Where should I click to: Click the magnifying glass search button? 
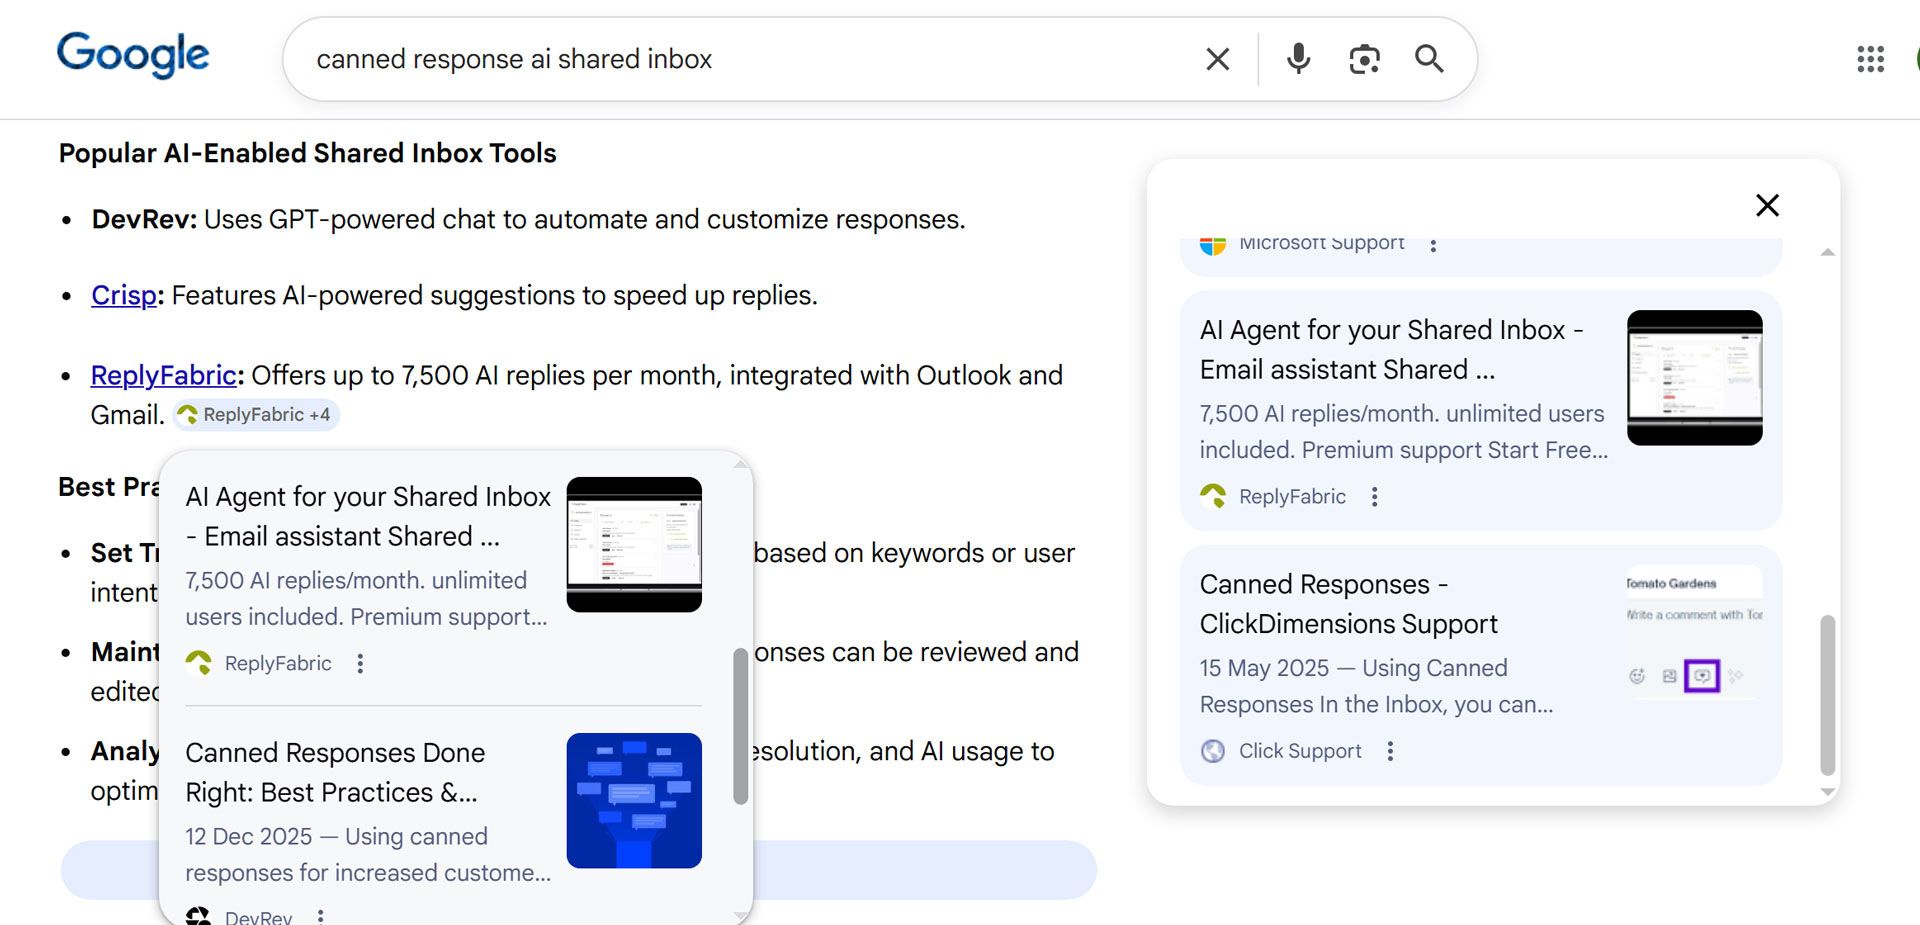1429,59
